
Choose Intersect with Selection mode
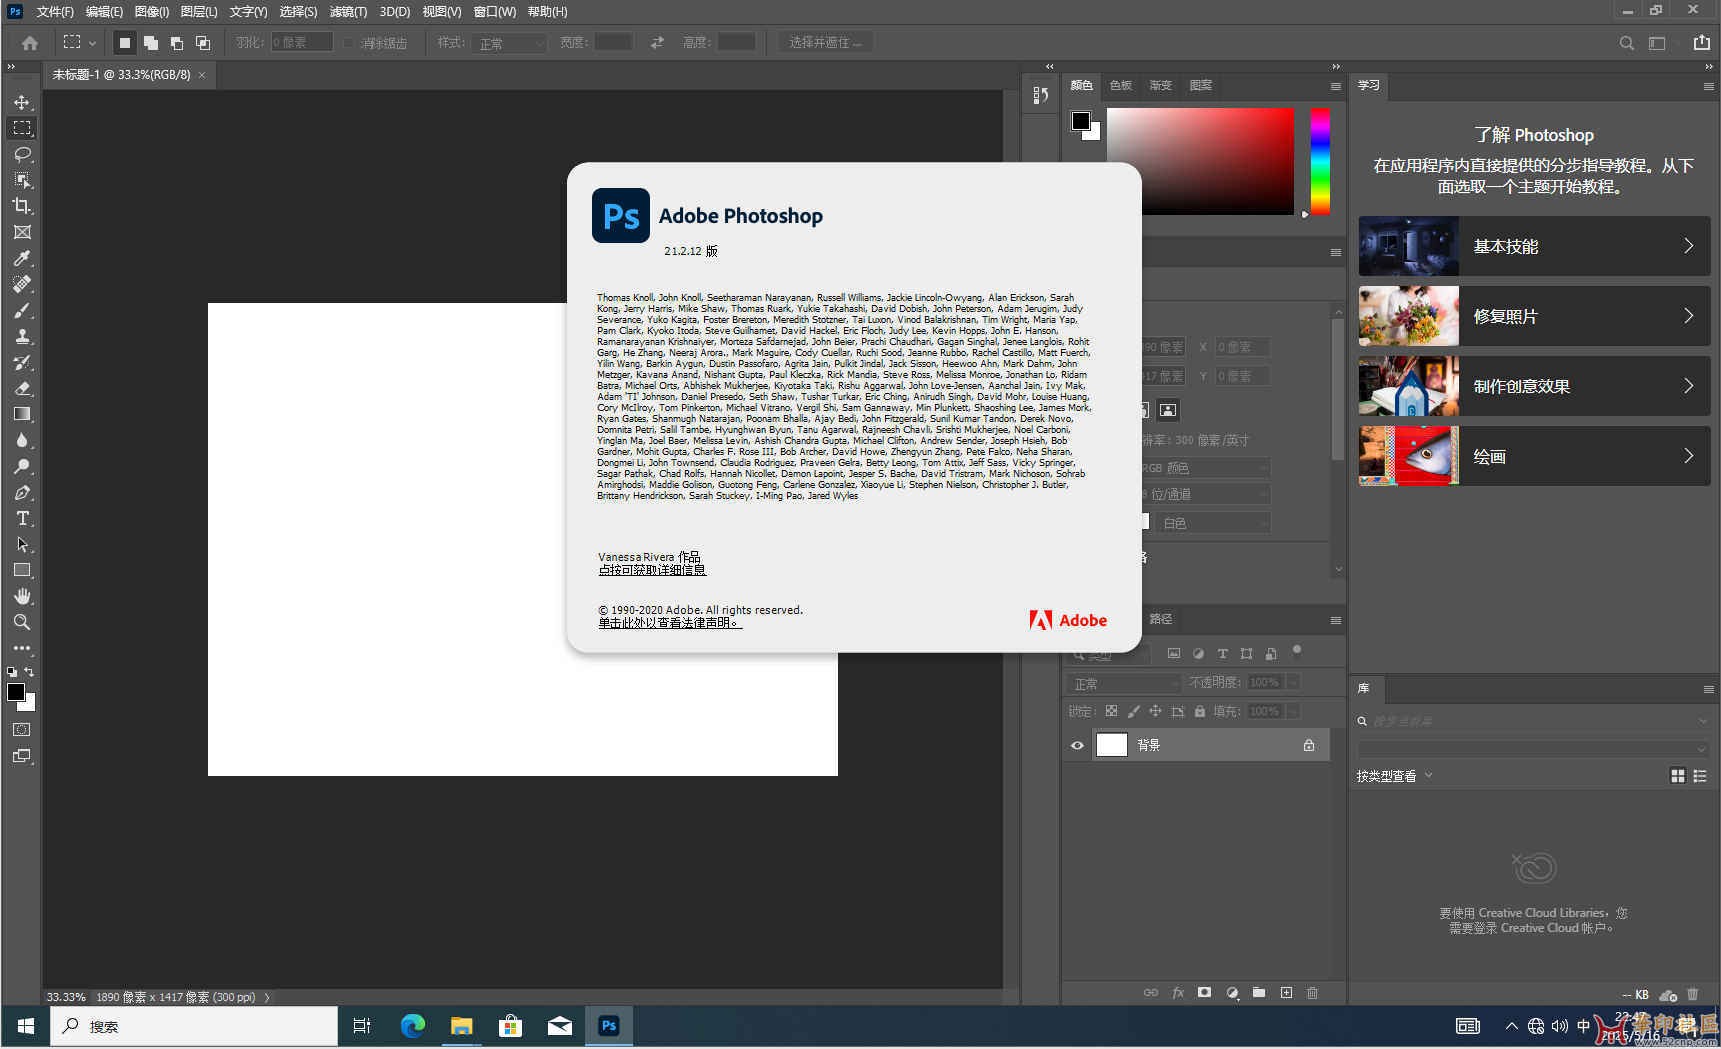coord(203,43)
